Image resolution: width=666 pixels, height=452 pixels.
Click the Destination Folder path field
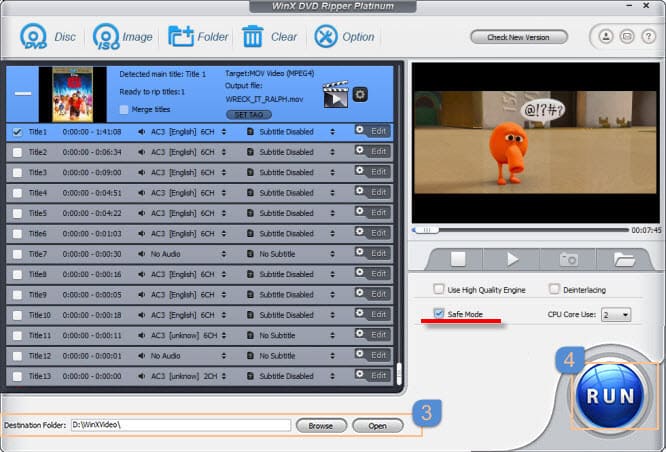pyautogui.click(x=181, y=425)
